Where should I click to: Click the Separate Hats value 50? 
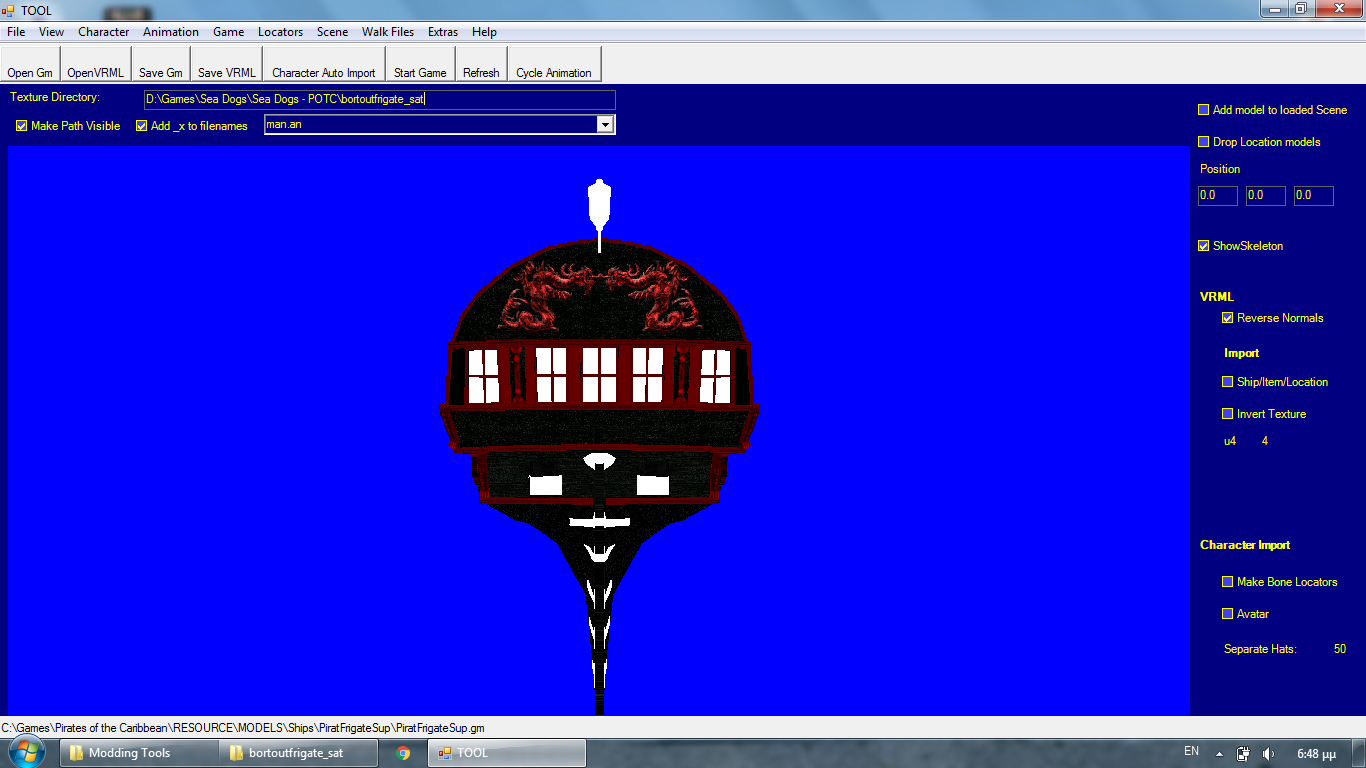click(x=1340, y=649)
